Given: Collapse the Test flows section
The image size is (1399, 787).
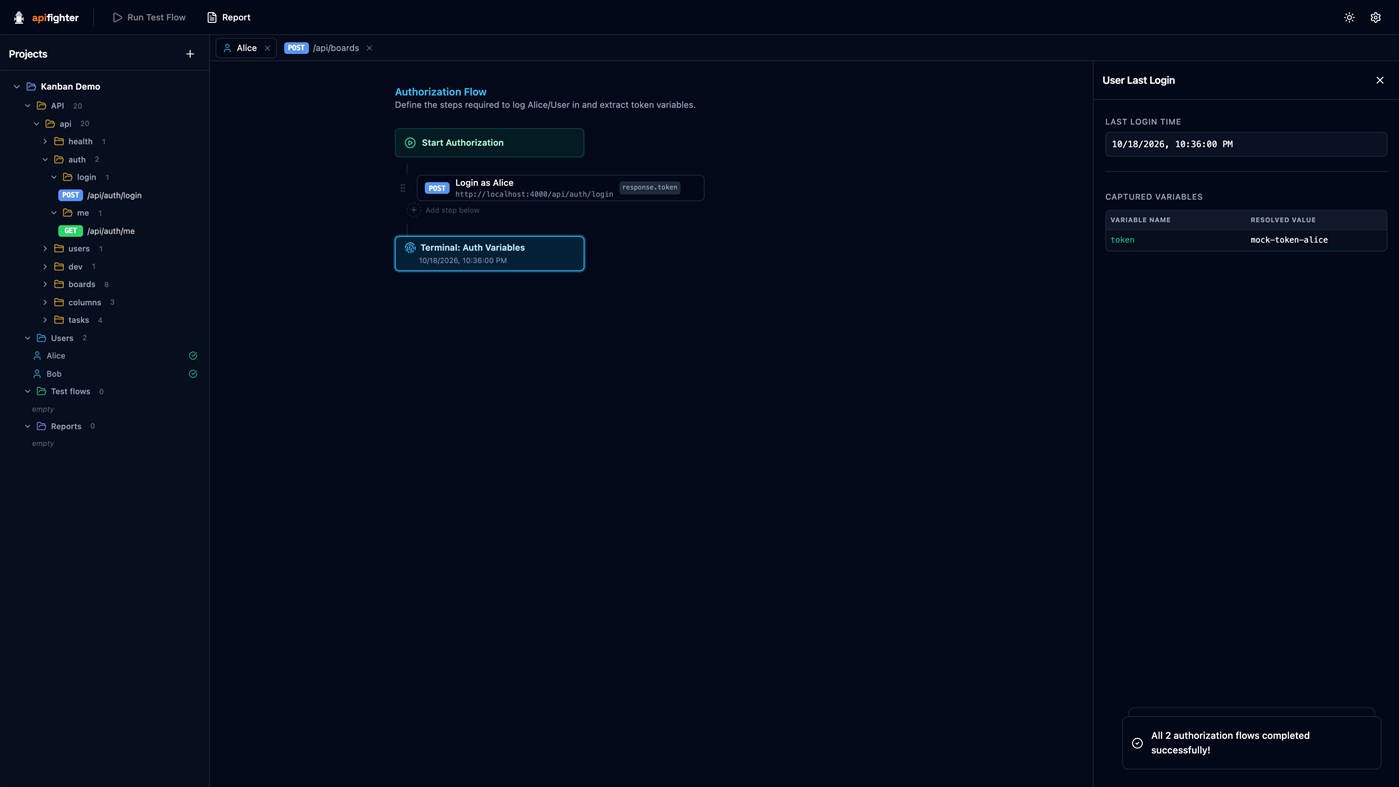Looking at the screenshot, I should pyautogui.click(x=27, y=392).
